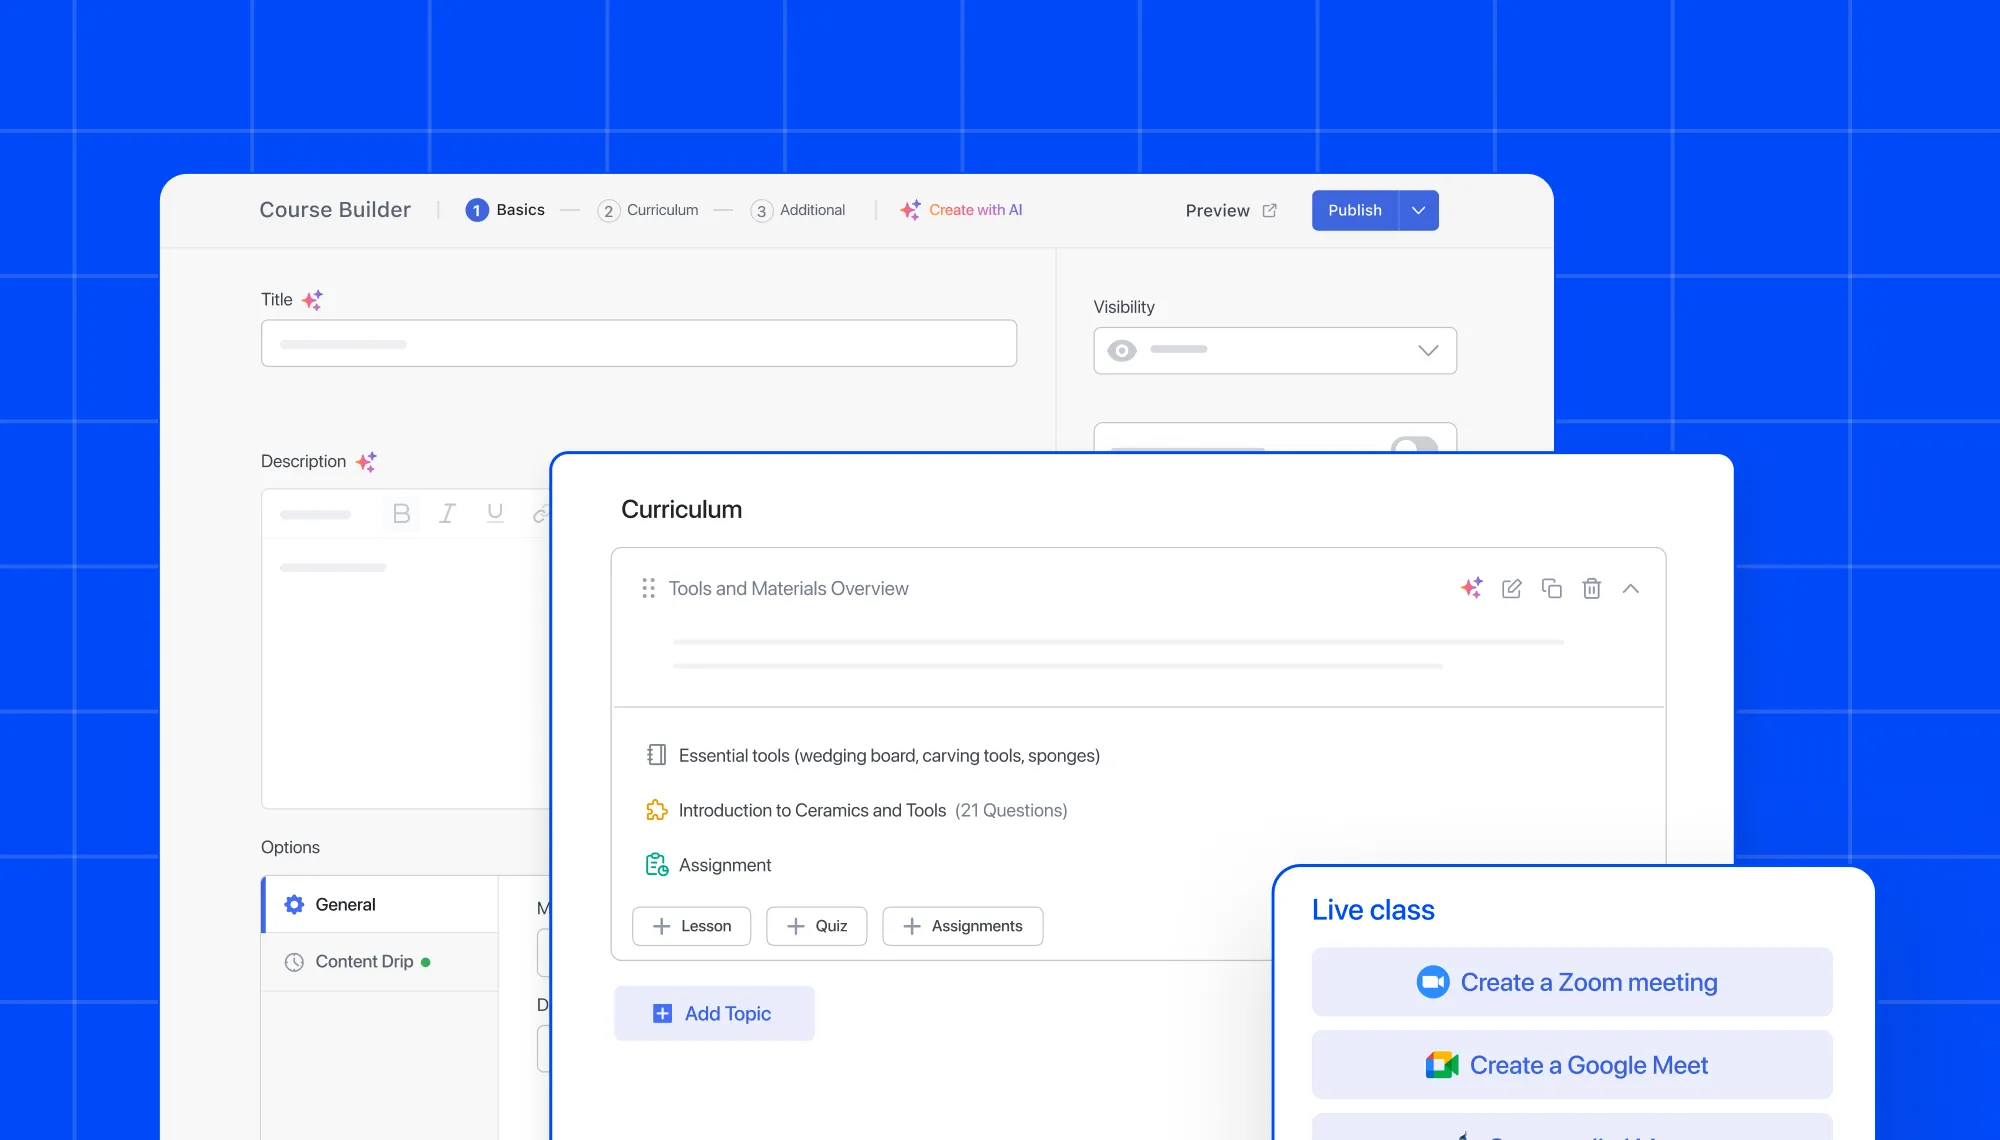Screen dimensions: 2000x1140
Task: Click the Create with AI button in toolbar
Action: (960, 209)
